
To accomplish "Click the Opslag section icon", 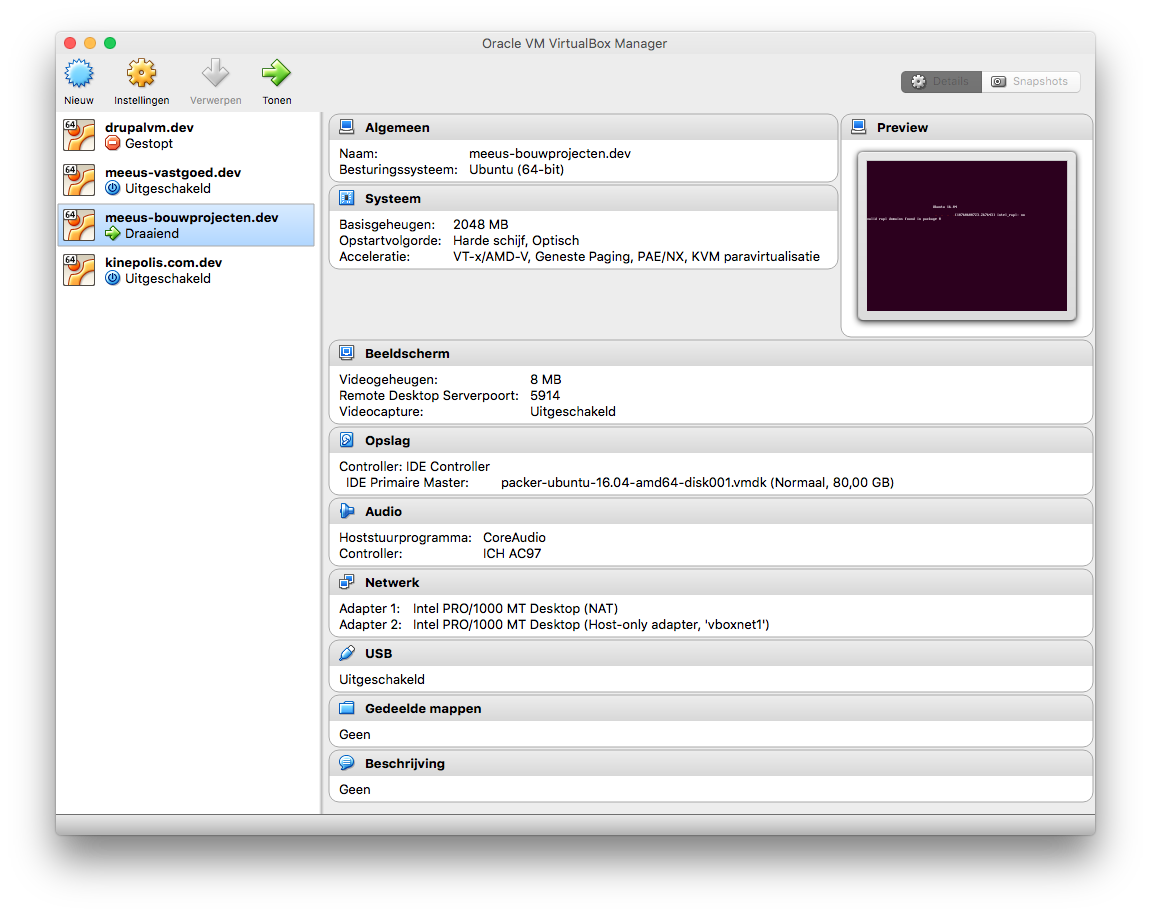I will click(x=347, y=439).
